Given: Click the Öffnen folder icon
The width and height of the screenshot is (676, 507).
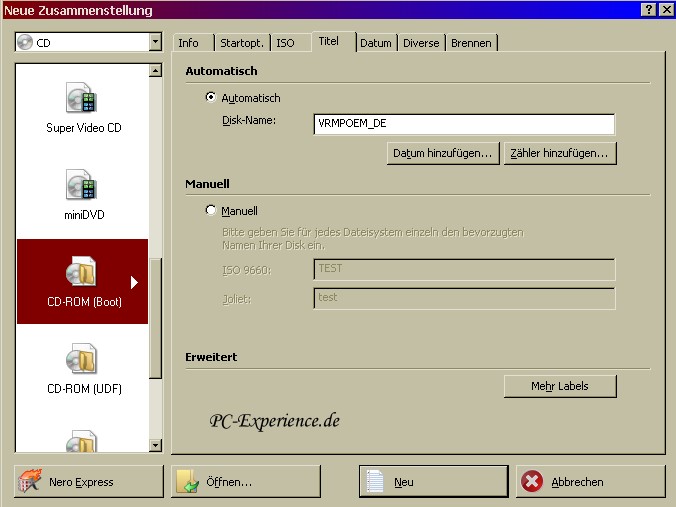Looking at the screenshot, I should click(188, 481).
